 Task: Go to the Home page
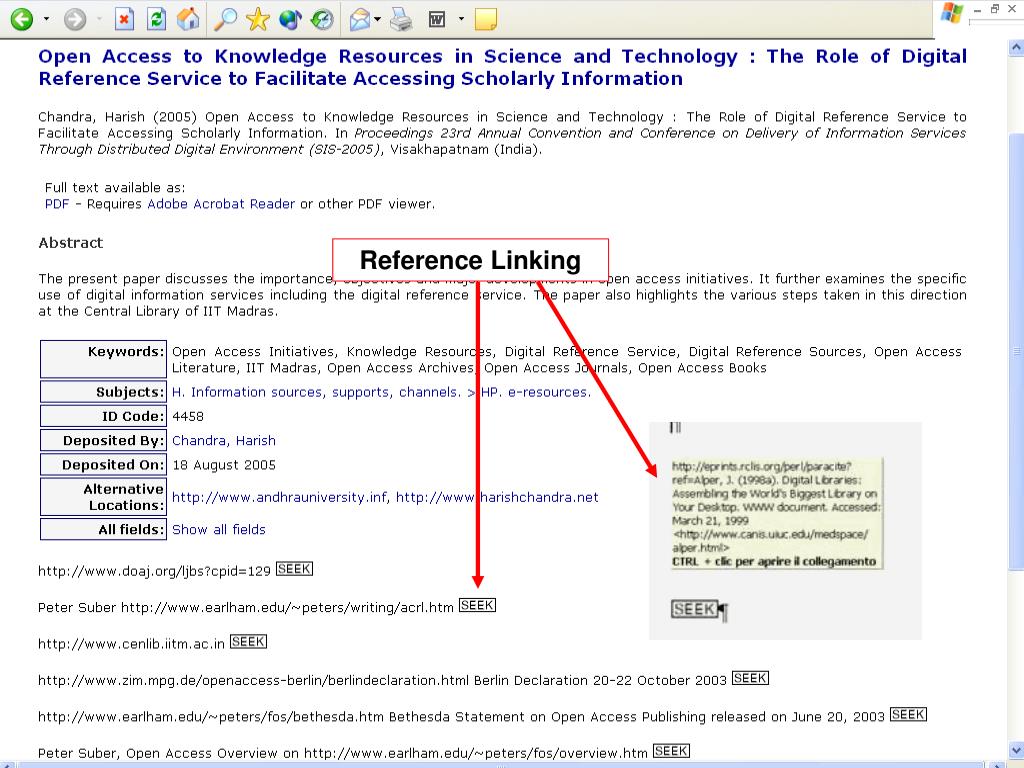tap(188, 19)
